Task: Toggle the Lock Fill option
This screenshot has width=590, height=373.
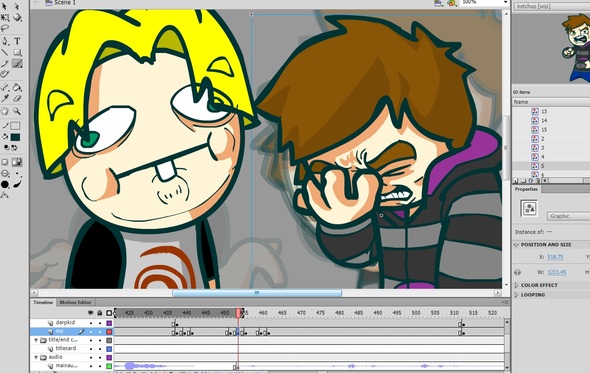Action: (x=17, y=162)
